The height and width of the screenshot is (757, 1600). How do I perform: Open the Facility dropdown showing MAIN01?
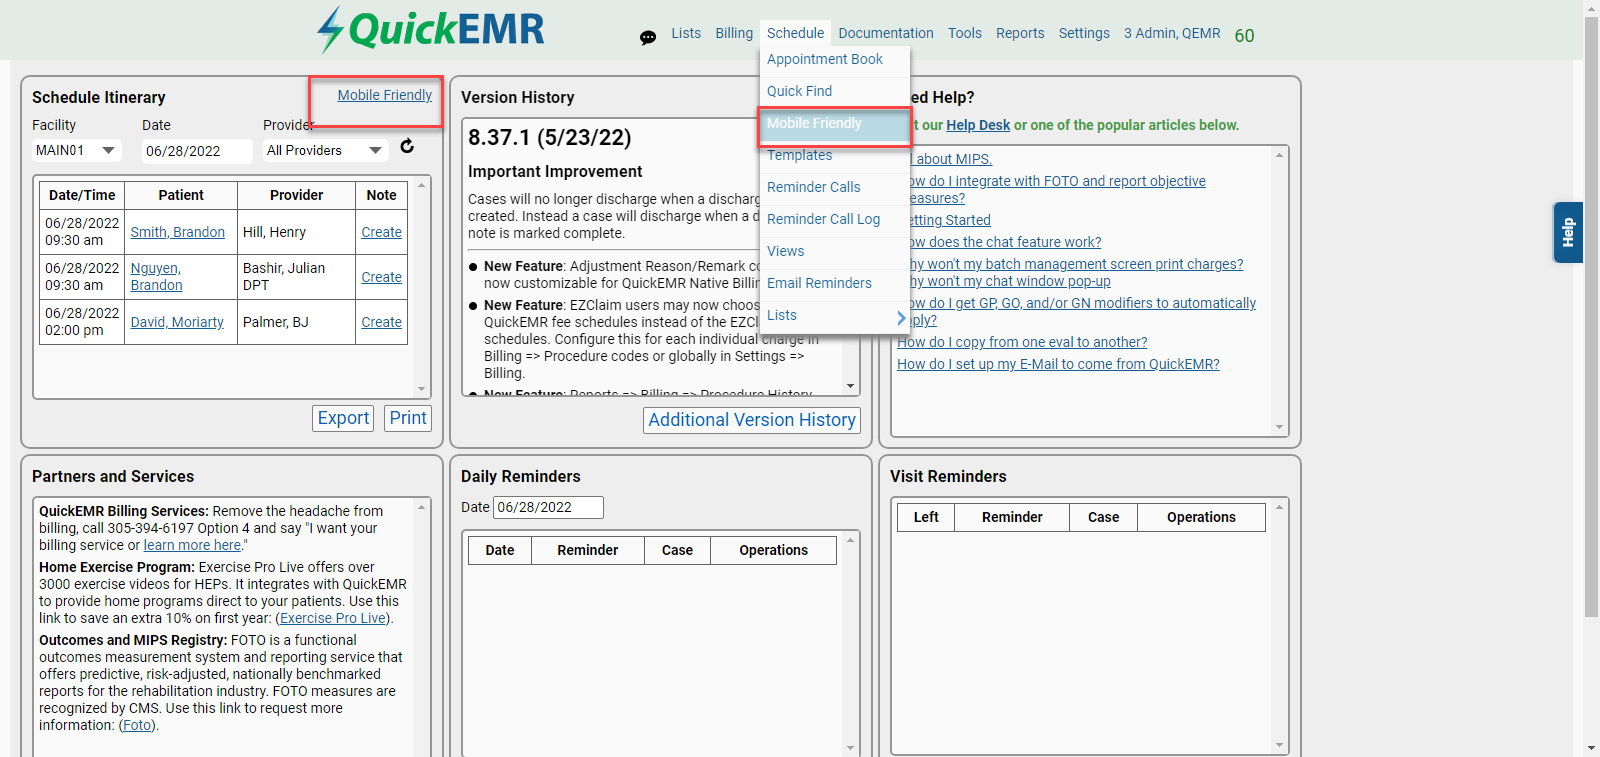coord(77,151)
